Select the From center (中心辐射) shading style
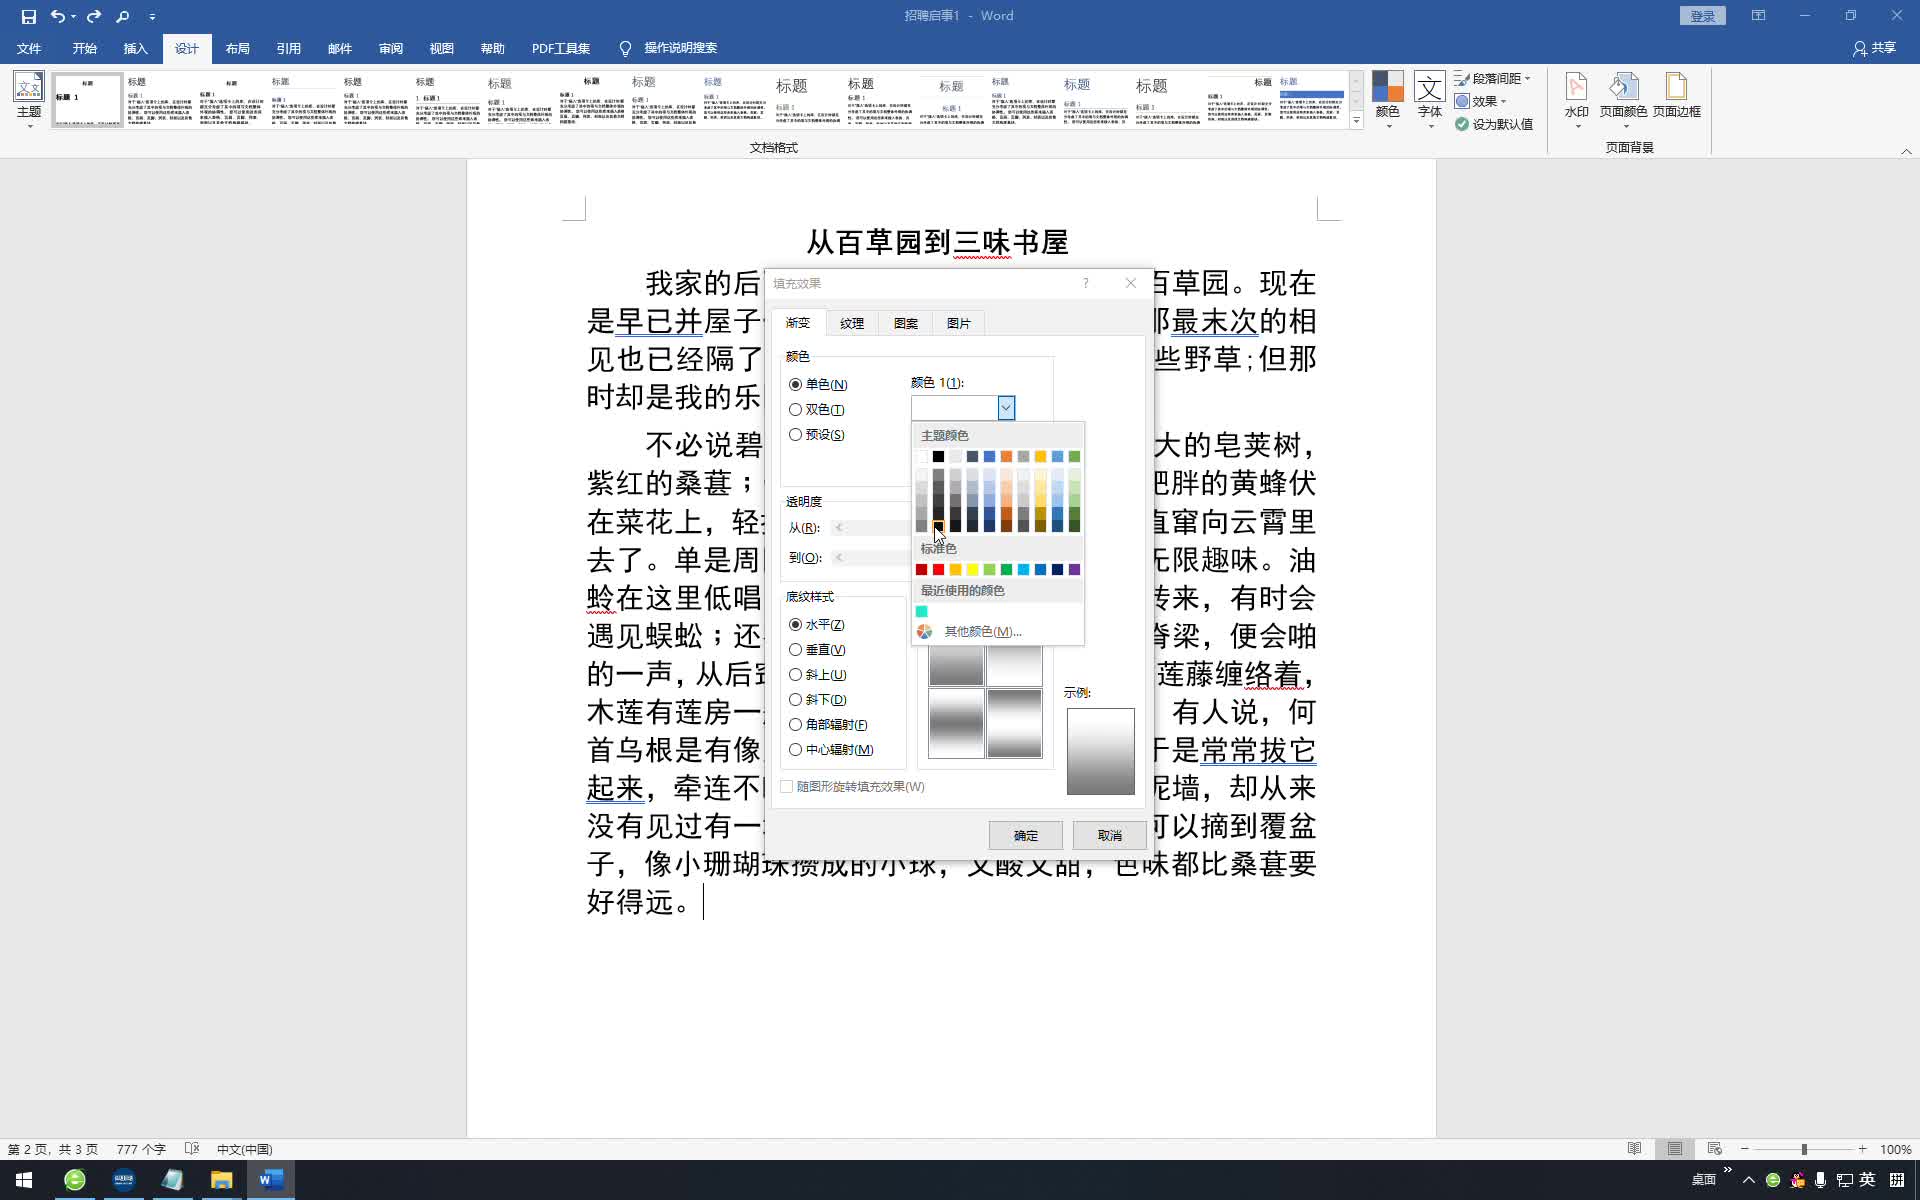This screenshot has height=1200, width=1920. pos(796,749)
